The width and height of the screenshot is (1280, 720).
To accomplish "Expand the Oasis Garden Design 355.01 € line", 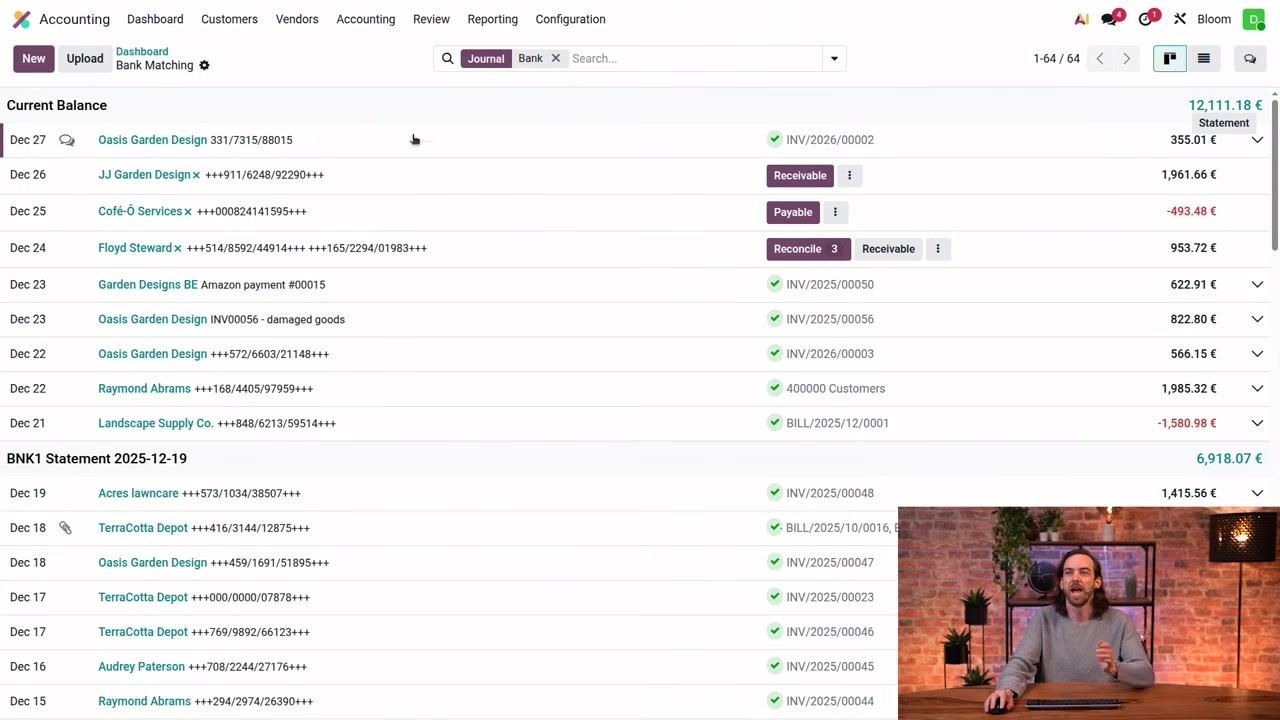I will 1257,140.
